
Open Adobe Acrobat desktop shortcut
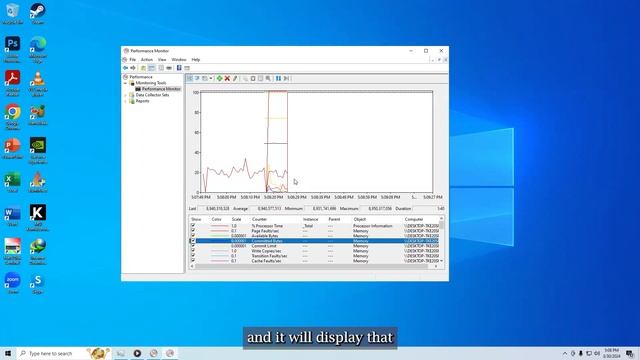coord(12,83)
